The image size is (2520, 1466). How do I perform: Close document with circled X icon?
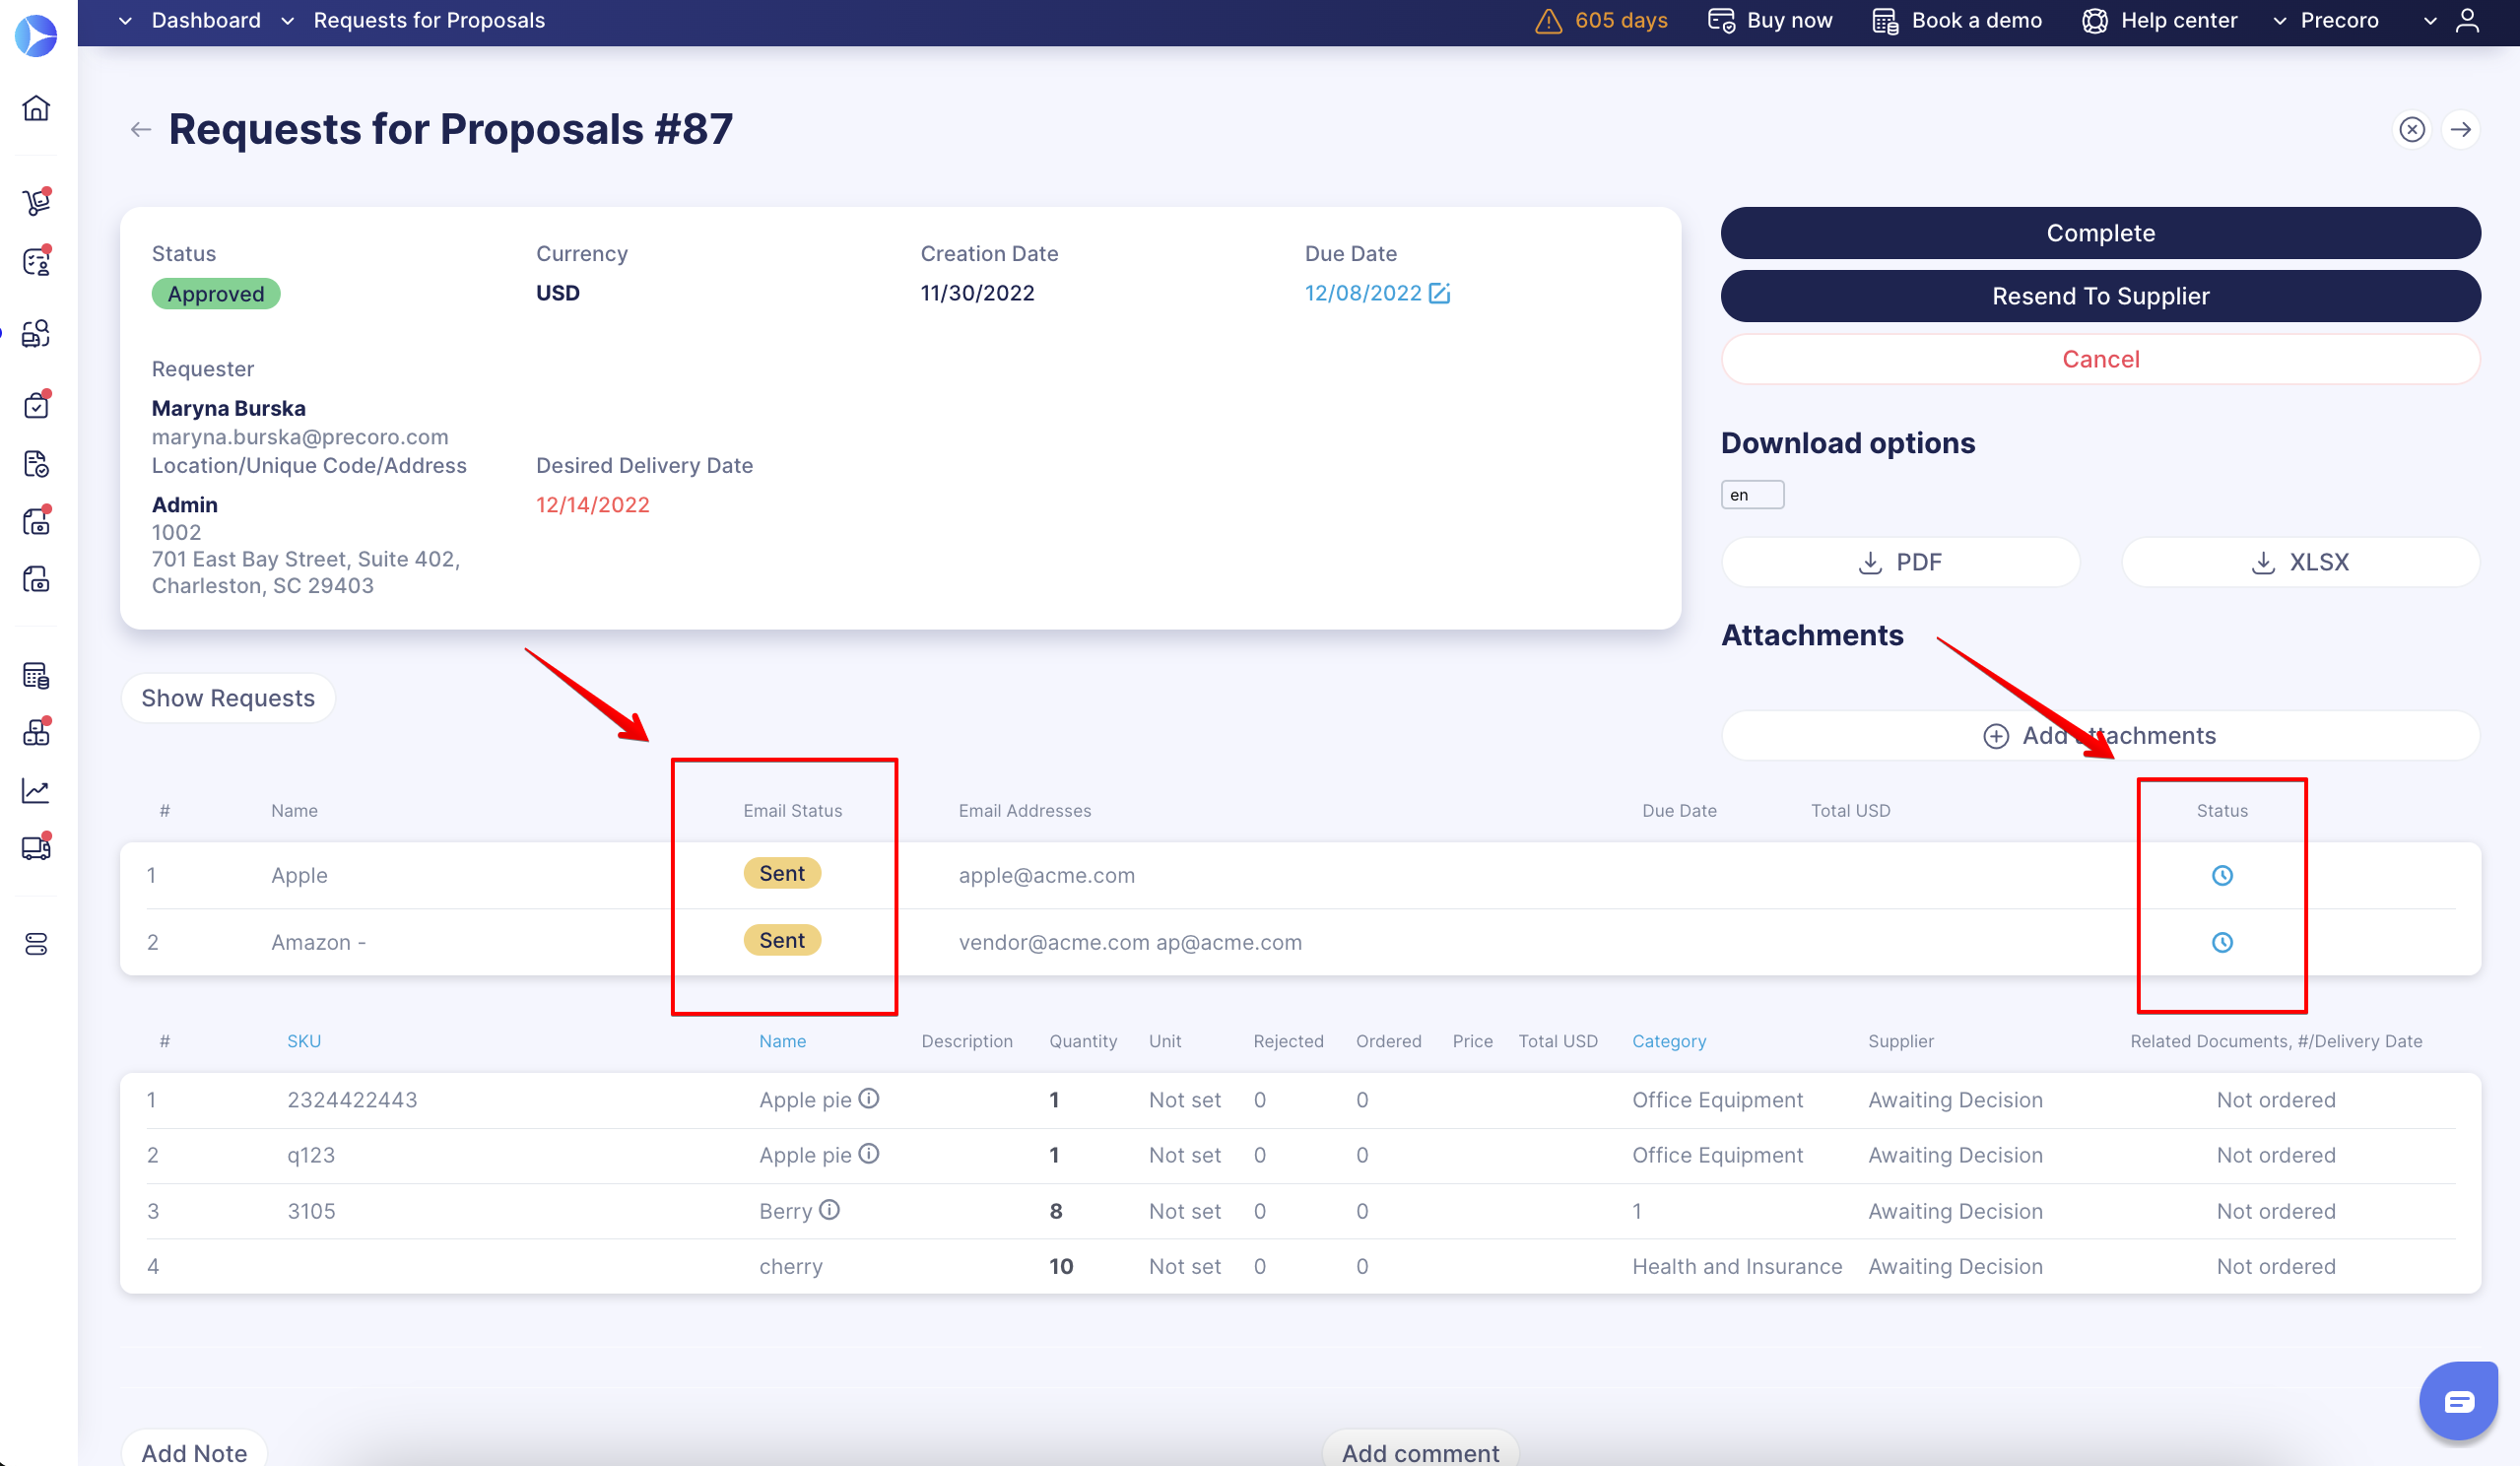(x=2411, y=130)
